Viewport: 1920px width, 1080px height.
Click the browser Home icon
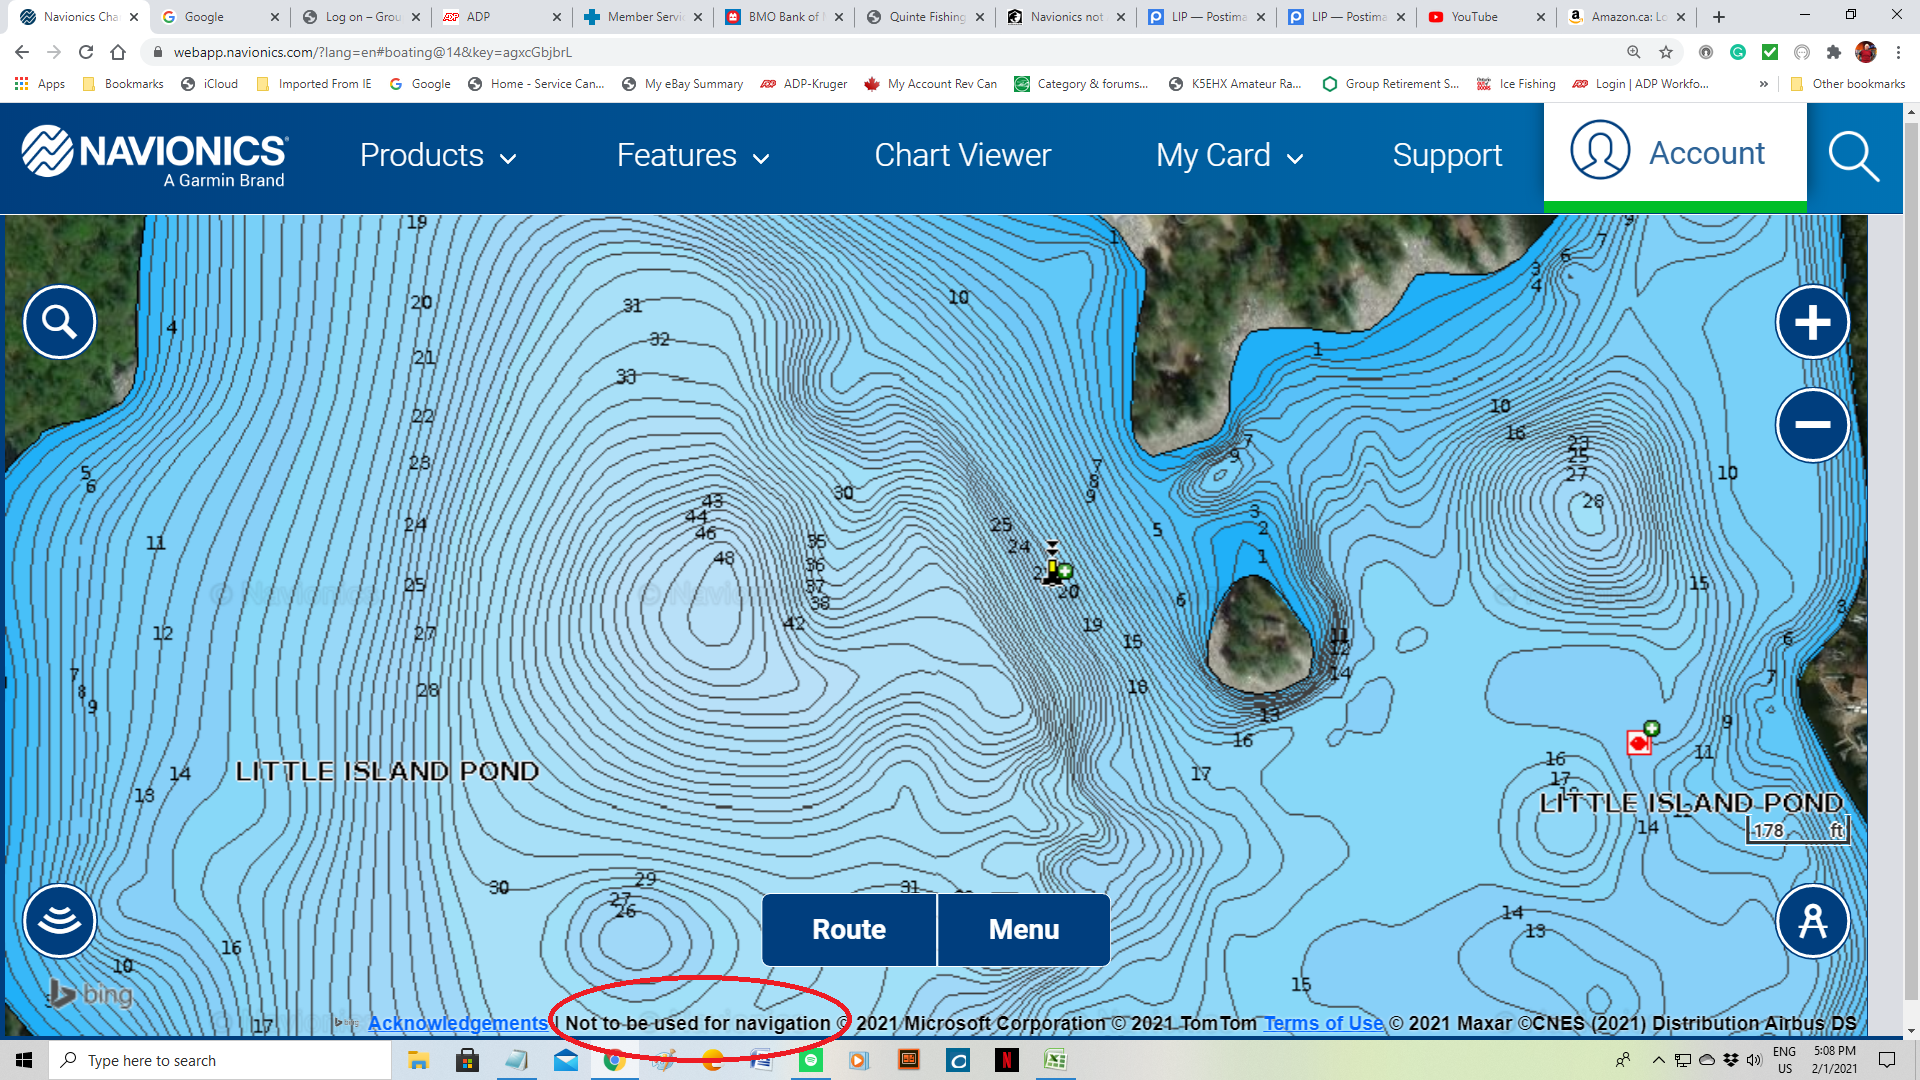click(118, 52)
